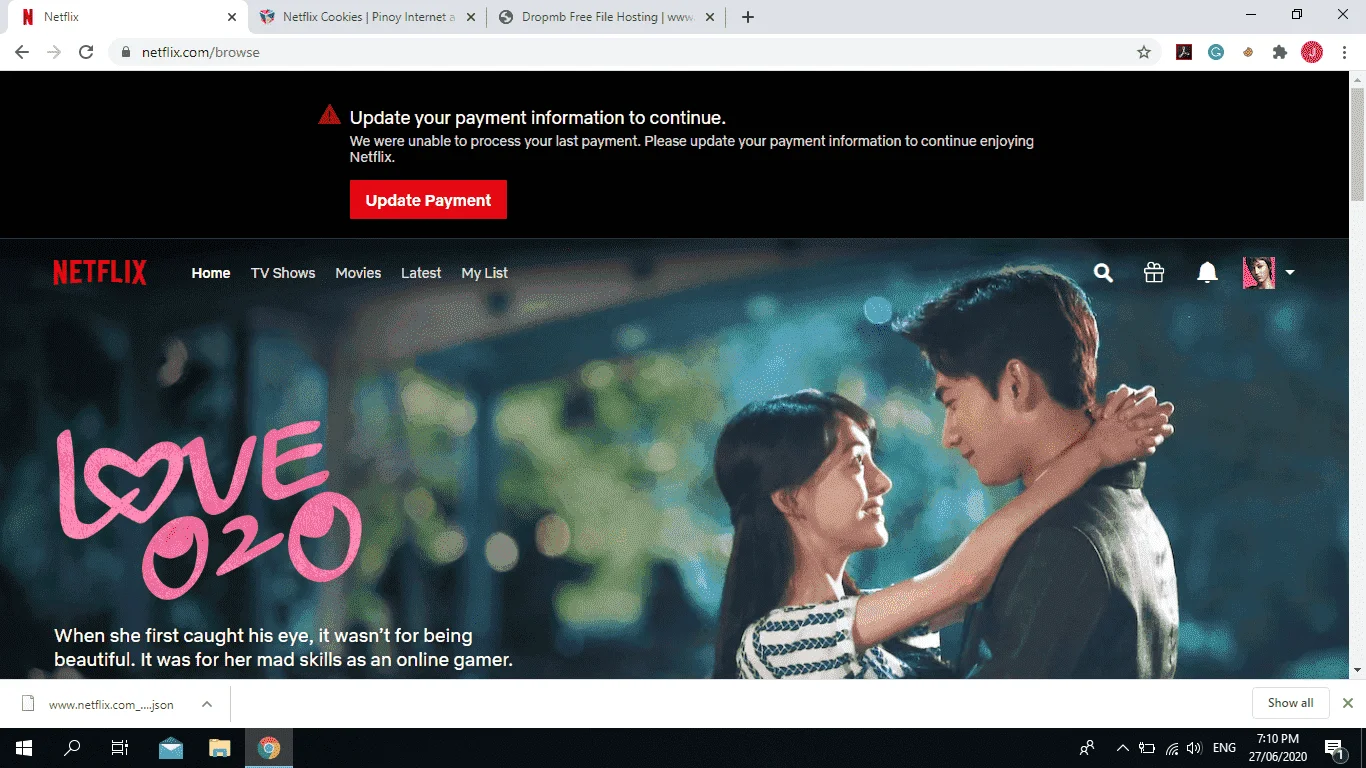This screenshot has width=1366, height=768.
Task: Open File Explorer from taskbar
Action: click(219, 748)
